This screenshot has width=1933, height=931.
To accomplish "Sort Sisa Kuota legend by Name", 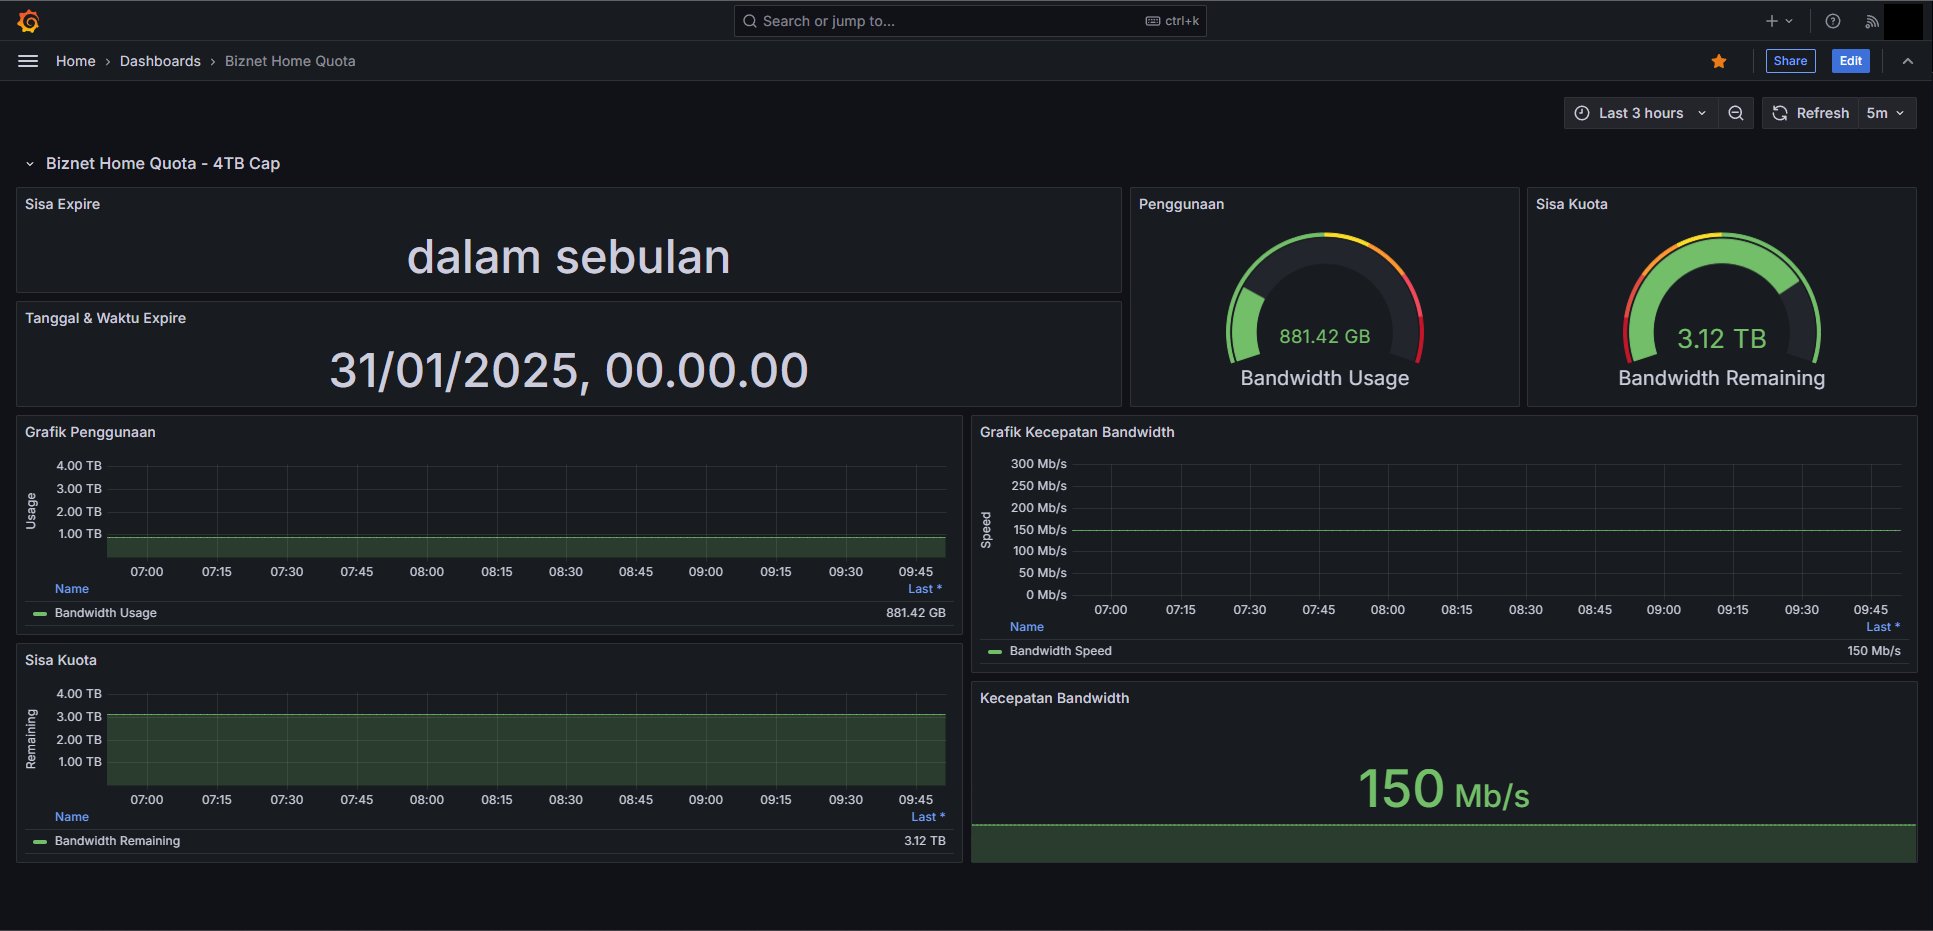I will [x=72, y=817].
